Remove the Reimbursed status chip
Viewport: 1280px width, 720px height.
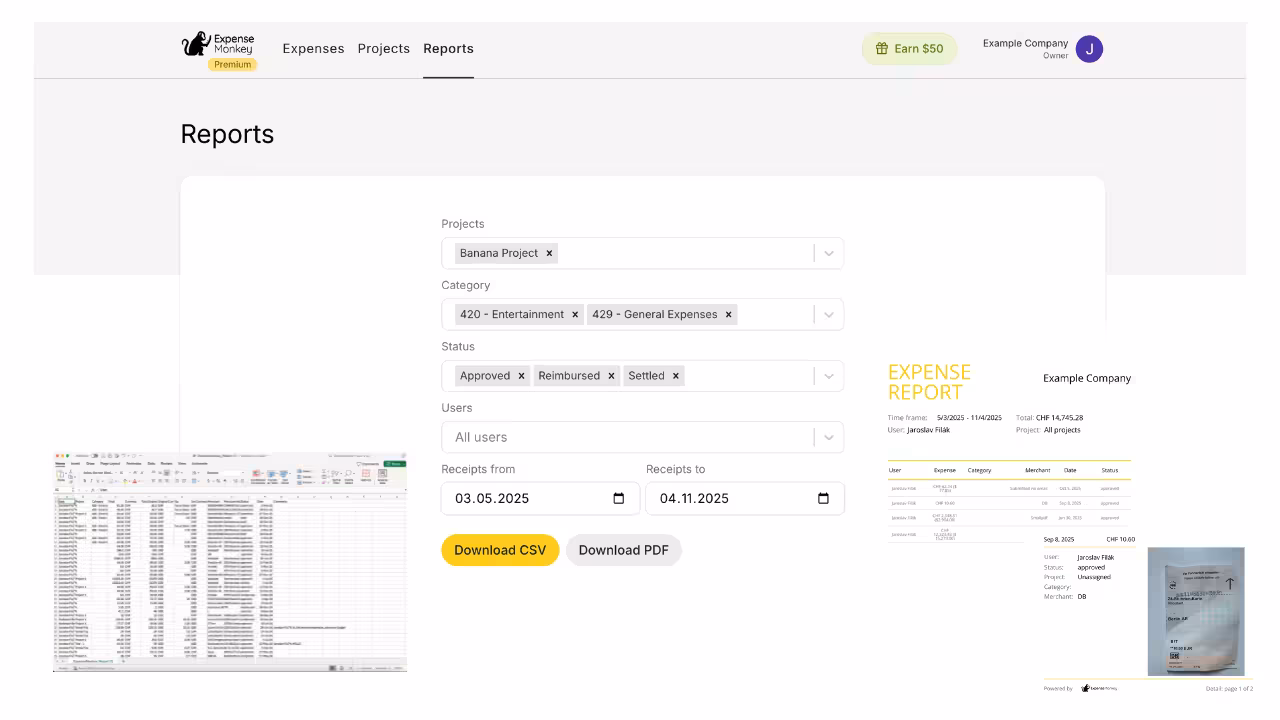point(611,375)
